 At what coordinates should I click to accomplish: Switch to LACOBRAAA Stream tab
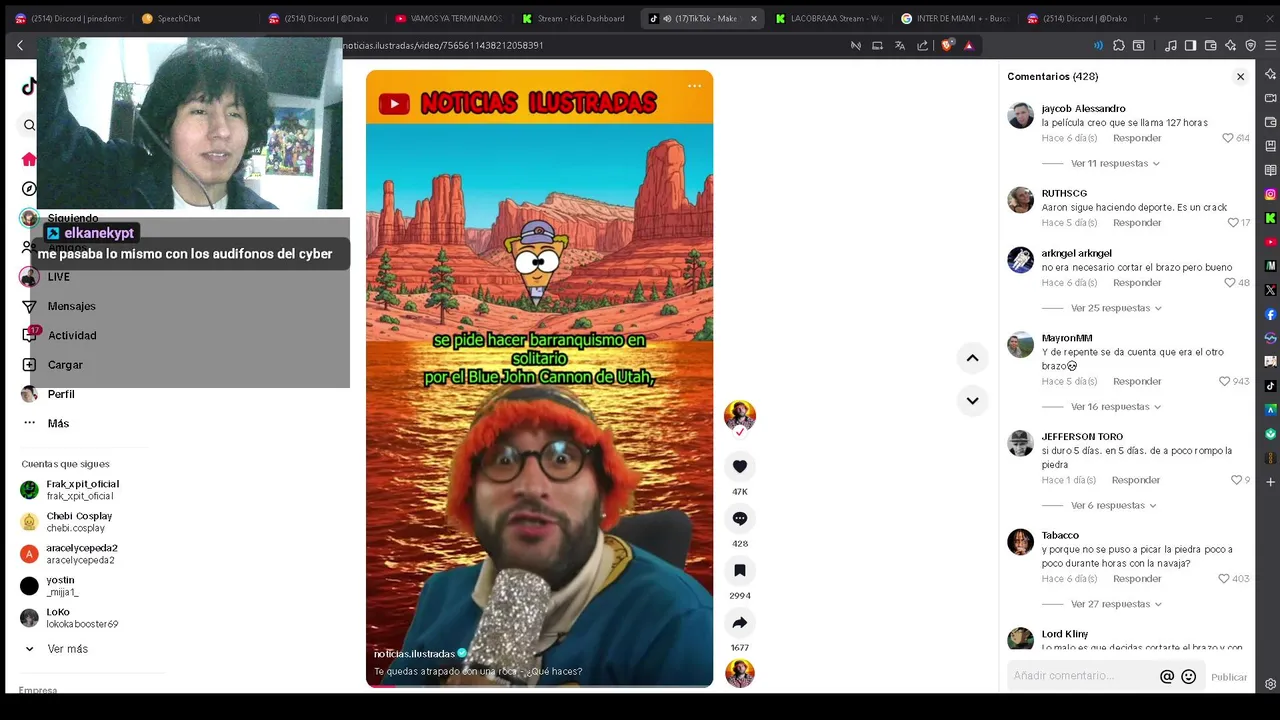[829, 18]
